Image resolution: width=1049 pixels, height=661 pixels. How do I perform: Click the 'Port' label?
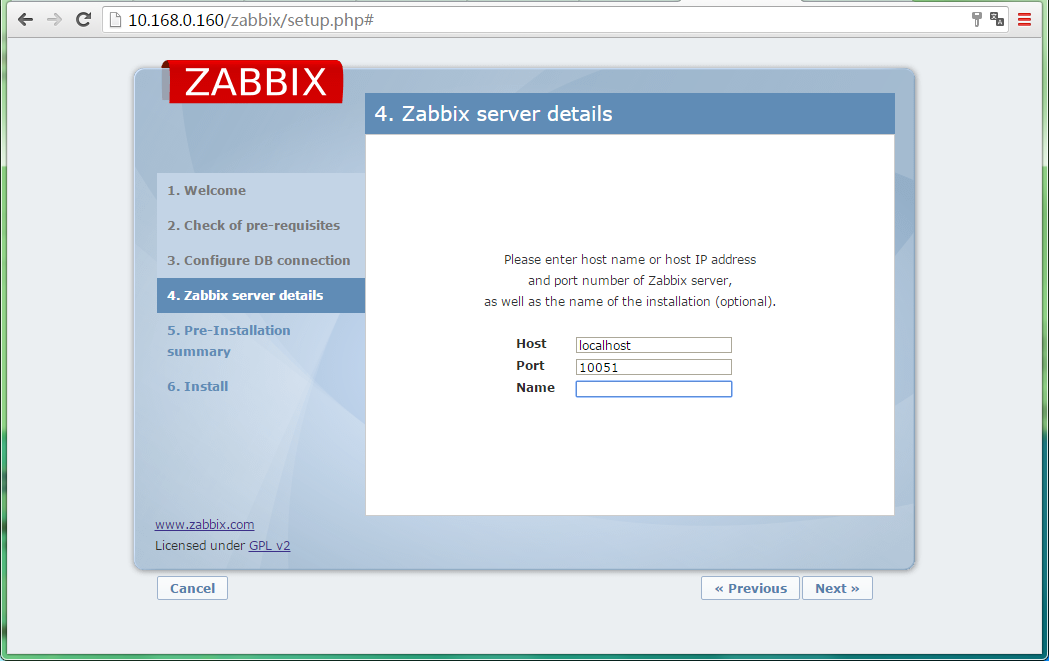[530, 365]
